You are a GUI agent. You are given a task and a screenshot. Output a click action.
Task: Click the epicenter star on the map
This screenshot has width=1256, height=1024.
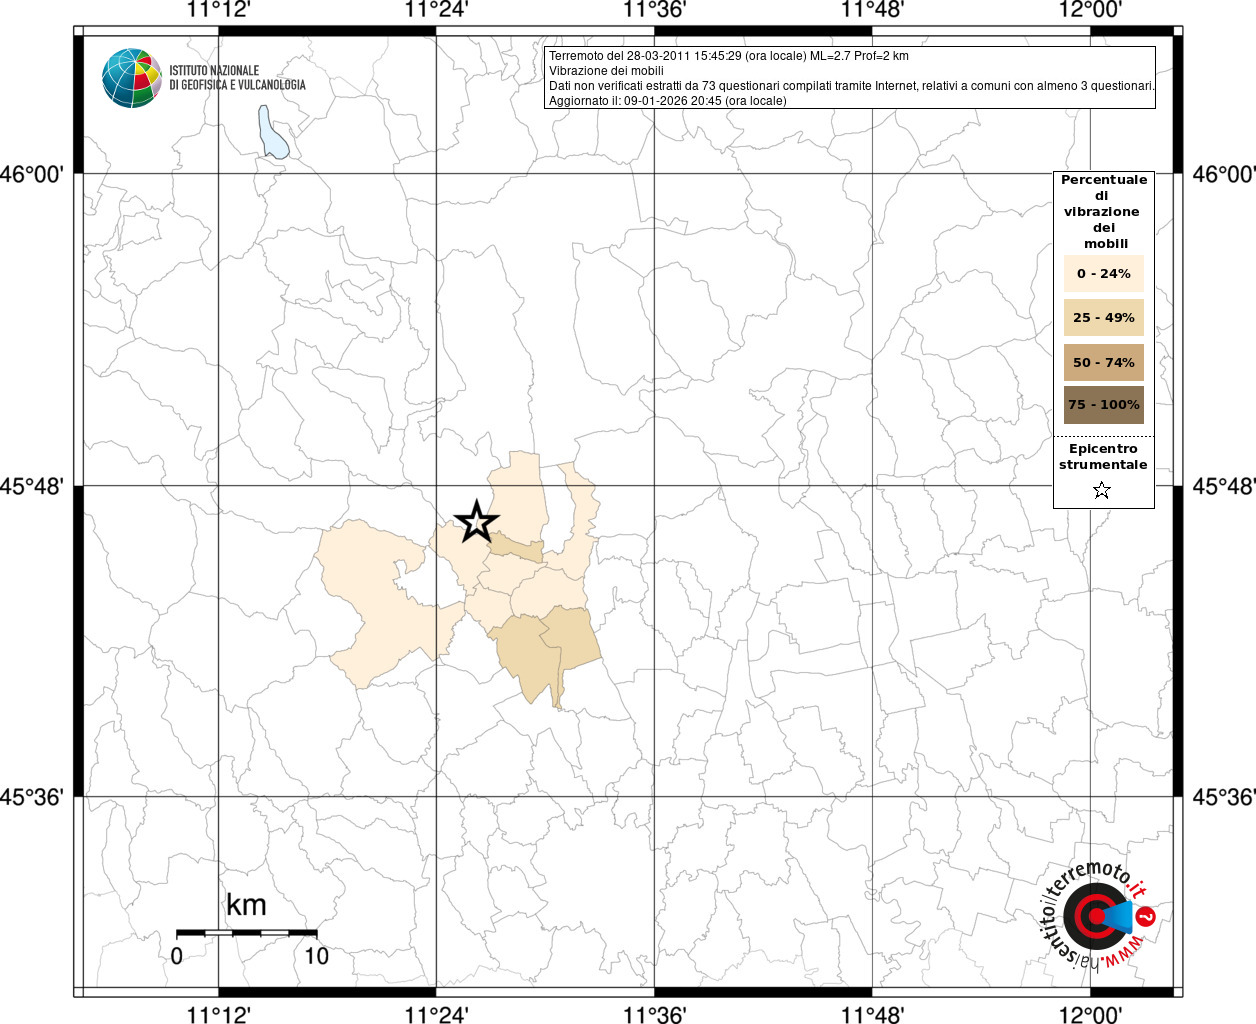pos(477,522)
